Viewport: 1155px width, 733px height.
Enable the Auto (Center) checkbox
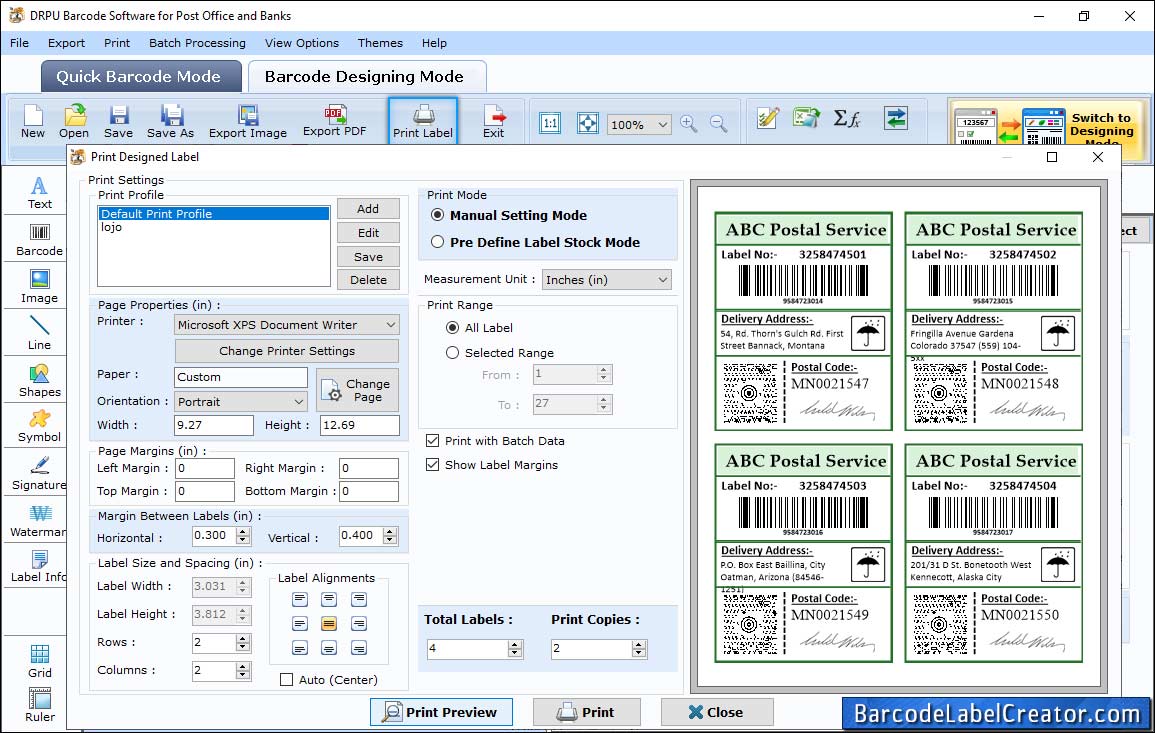point(287,679)
